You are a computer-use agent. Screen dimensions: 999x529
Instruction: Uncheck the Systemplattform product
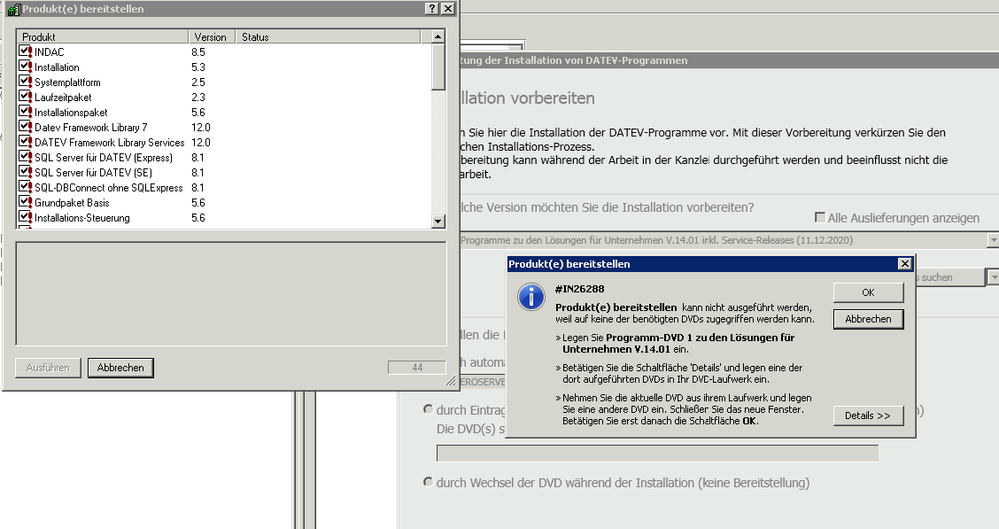(25, 82)
